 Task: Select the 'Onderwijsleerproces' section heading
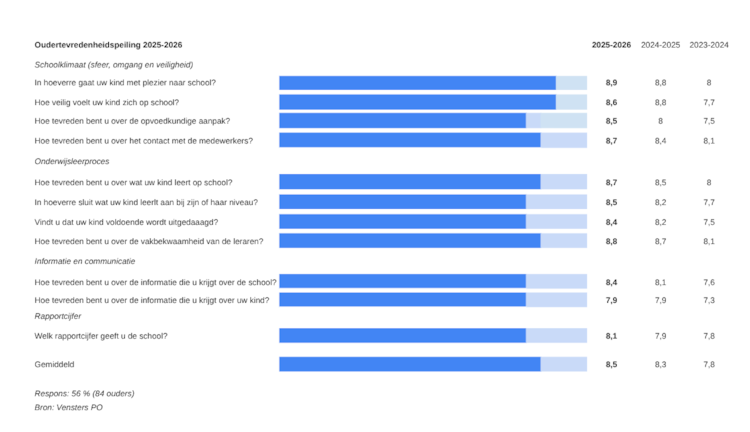click(x=72, y=161)
